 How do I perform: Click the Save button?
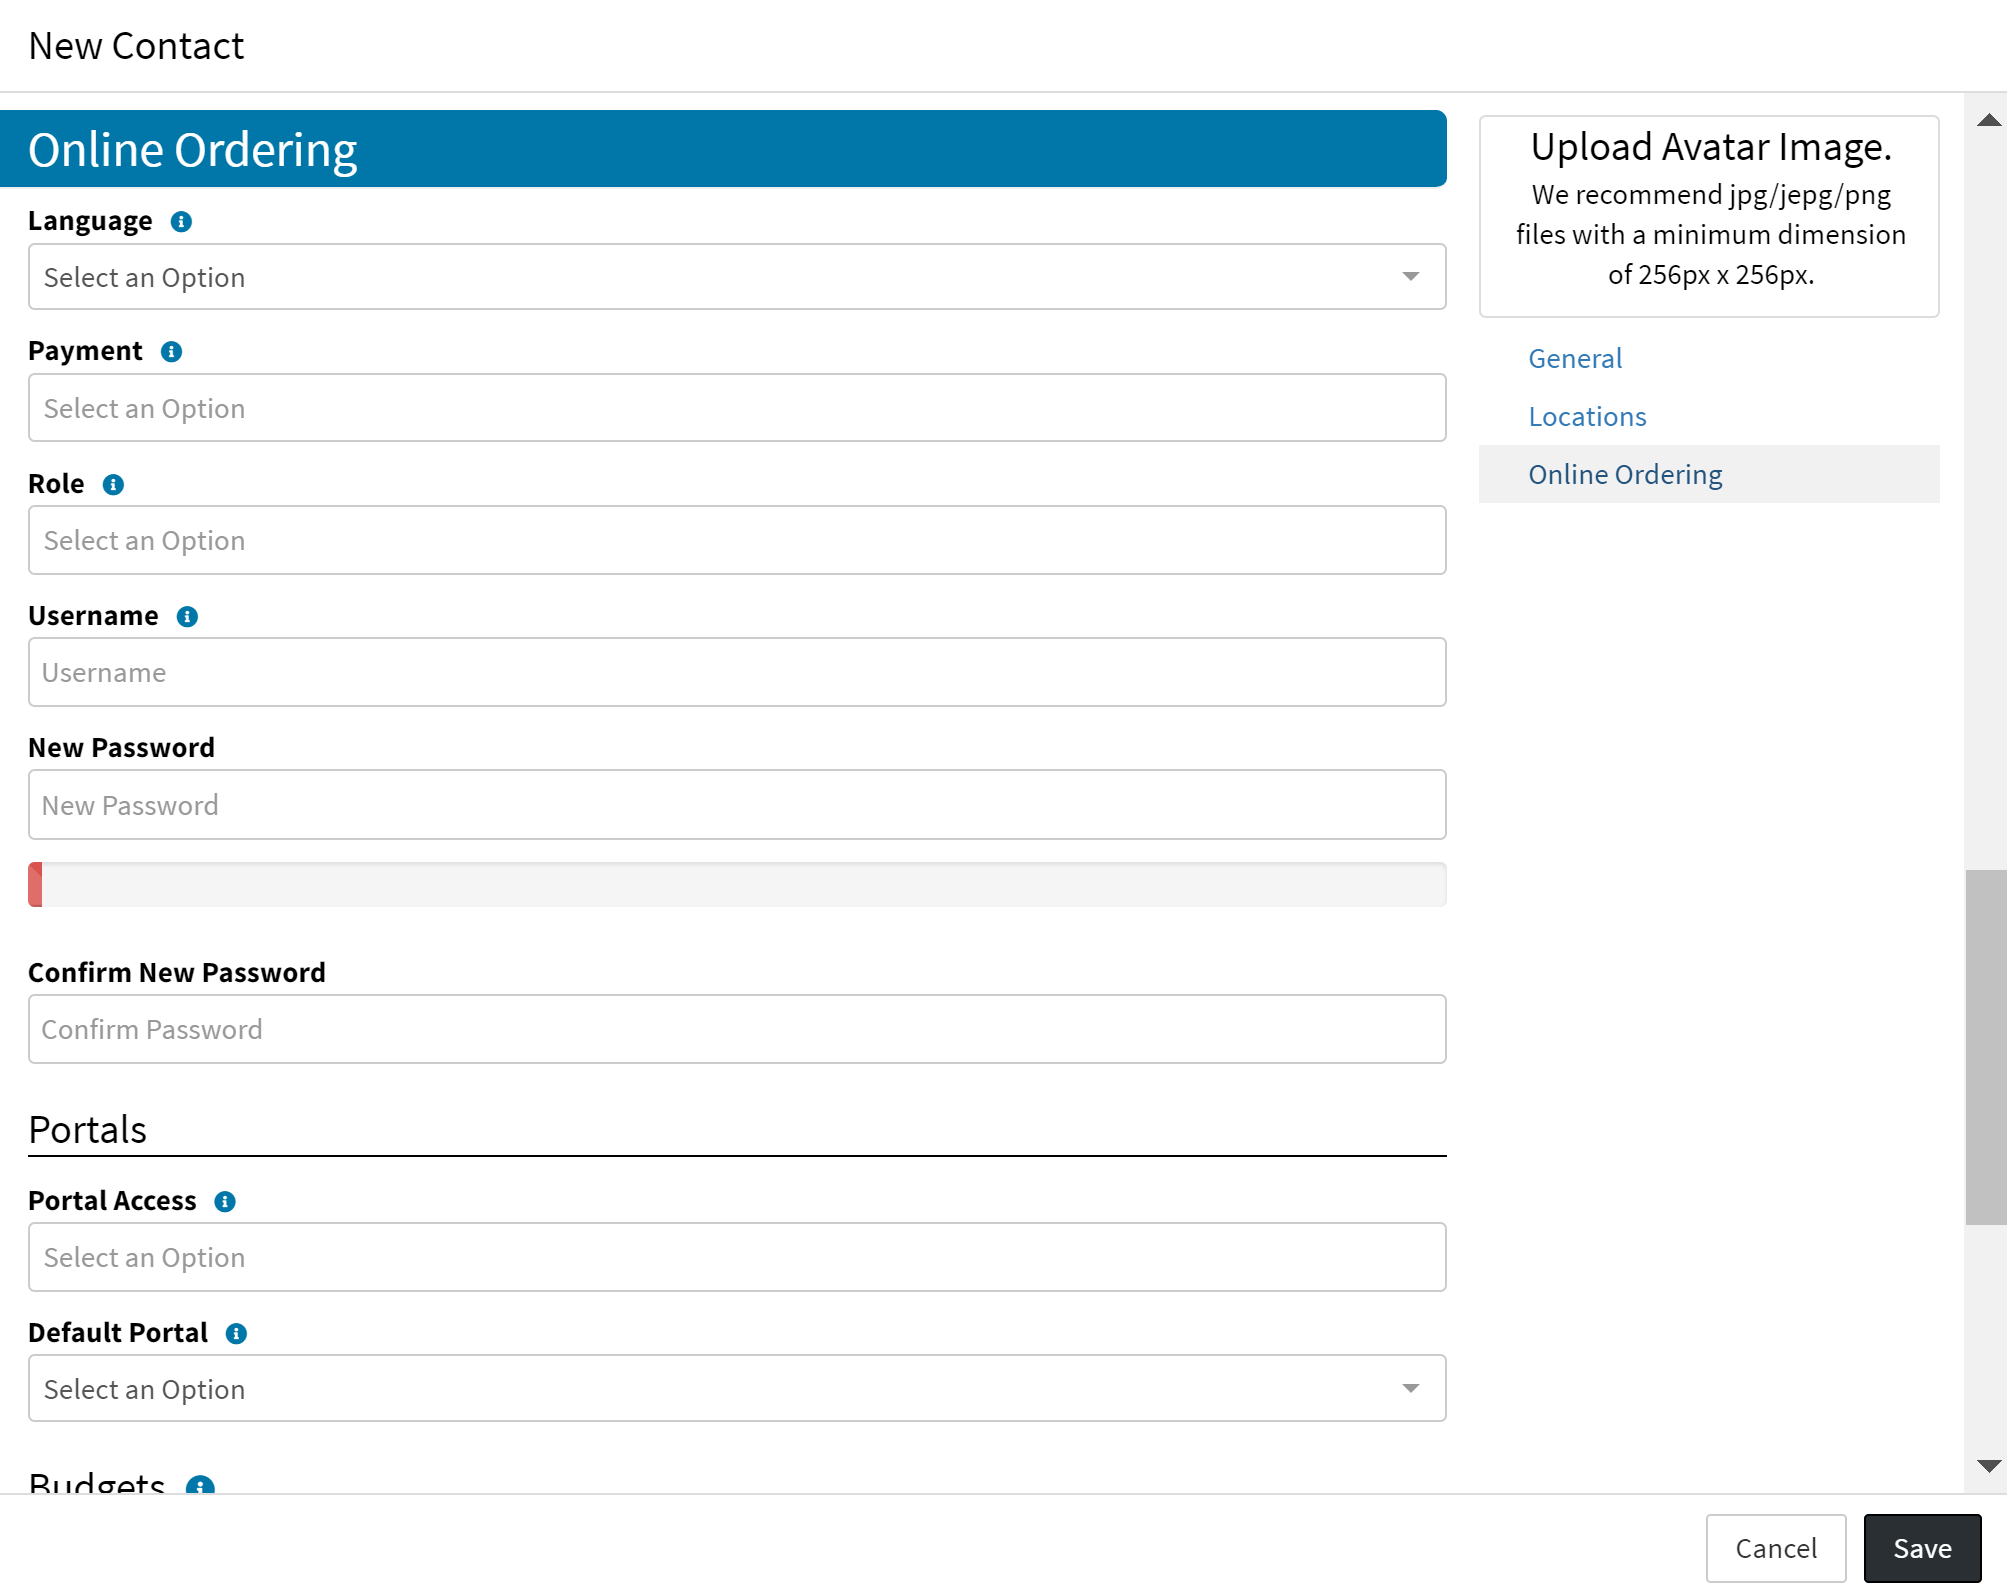[1921, 1548]
